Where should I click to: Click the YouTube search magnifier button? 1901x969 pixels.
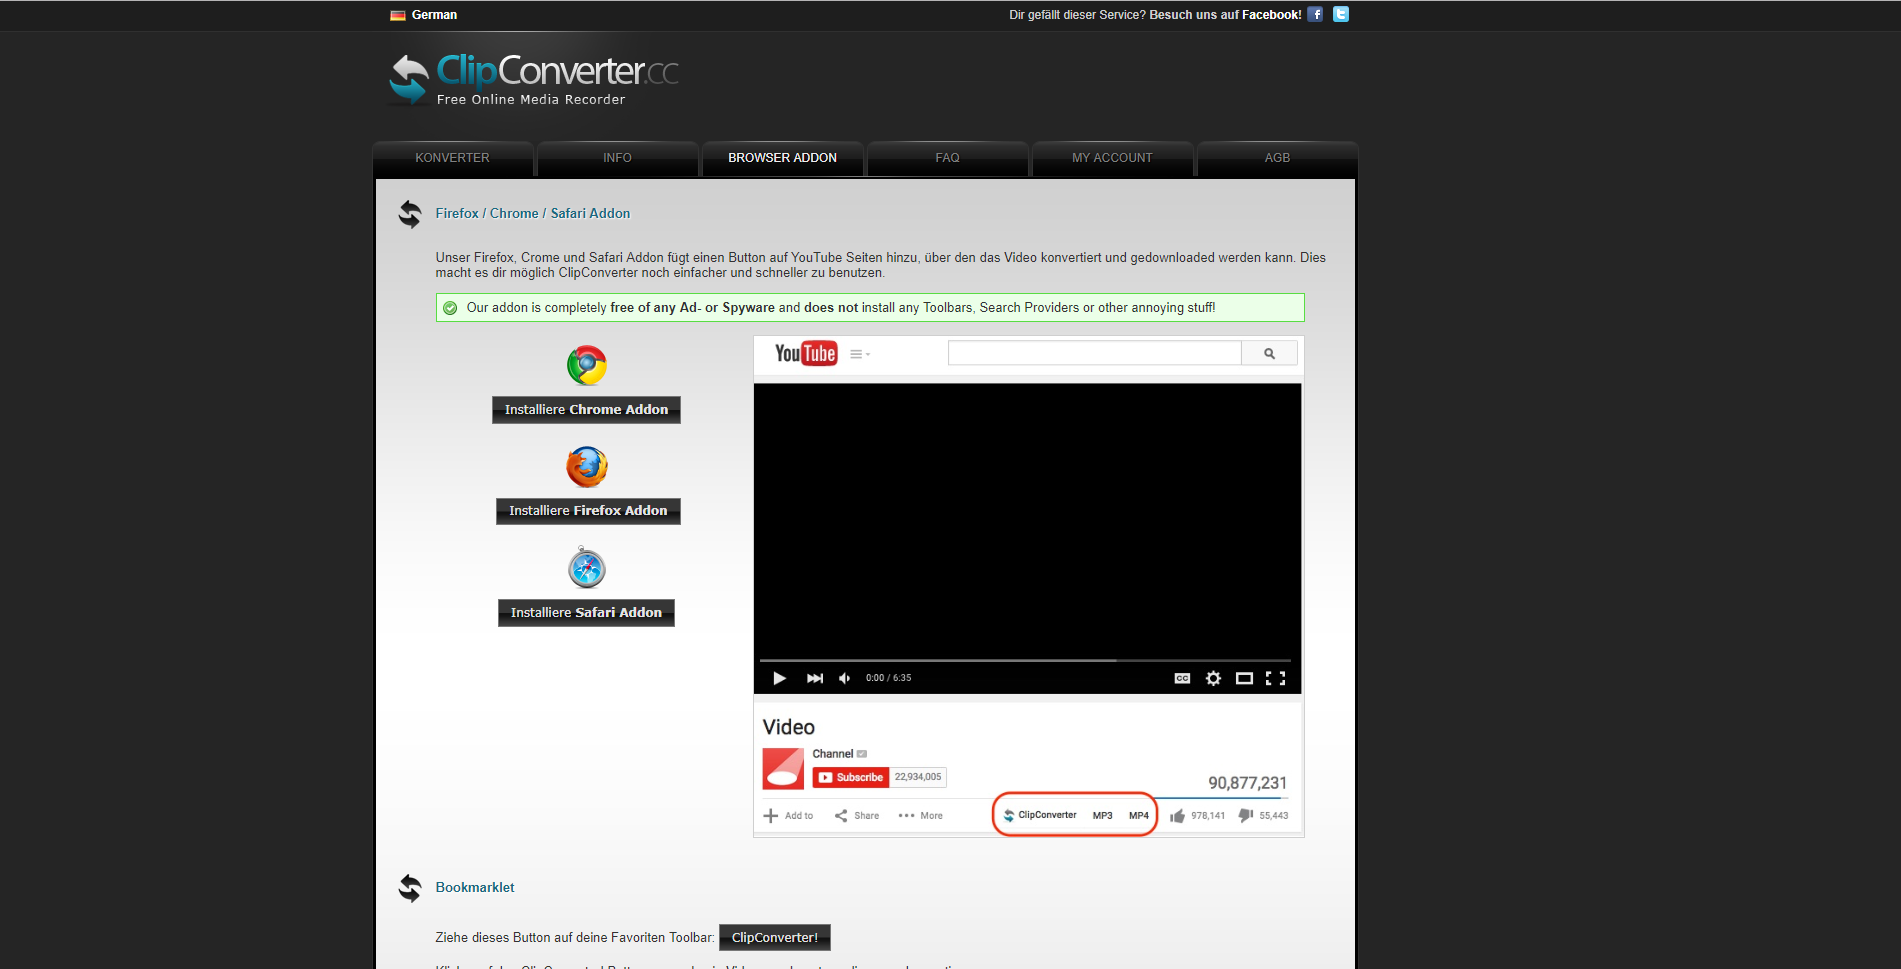point(1269,353)
